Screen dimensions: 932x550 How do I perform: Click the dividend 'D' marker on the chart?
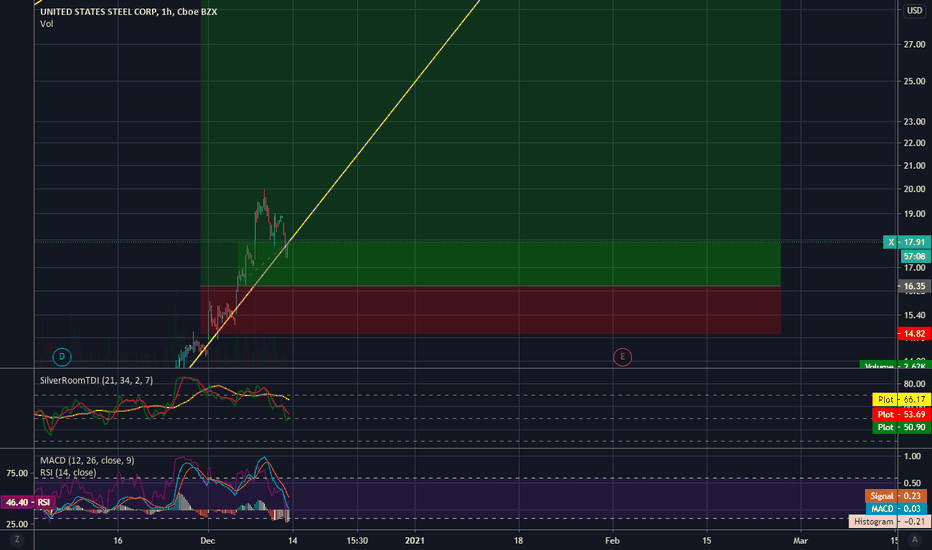[x=62, y=357]
